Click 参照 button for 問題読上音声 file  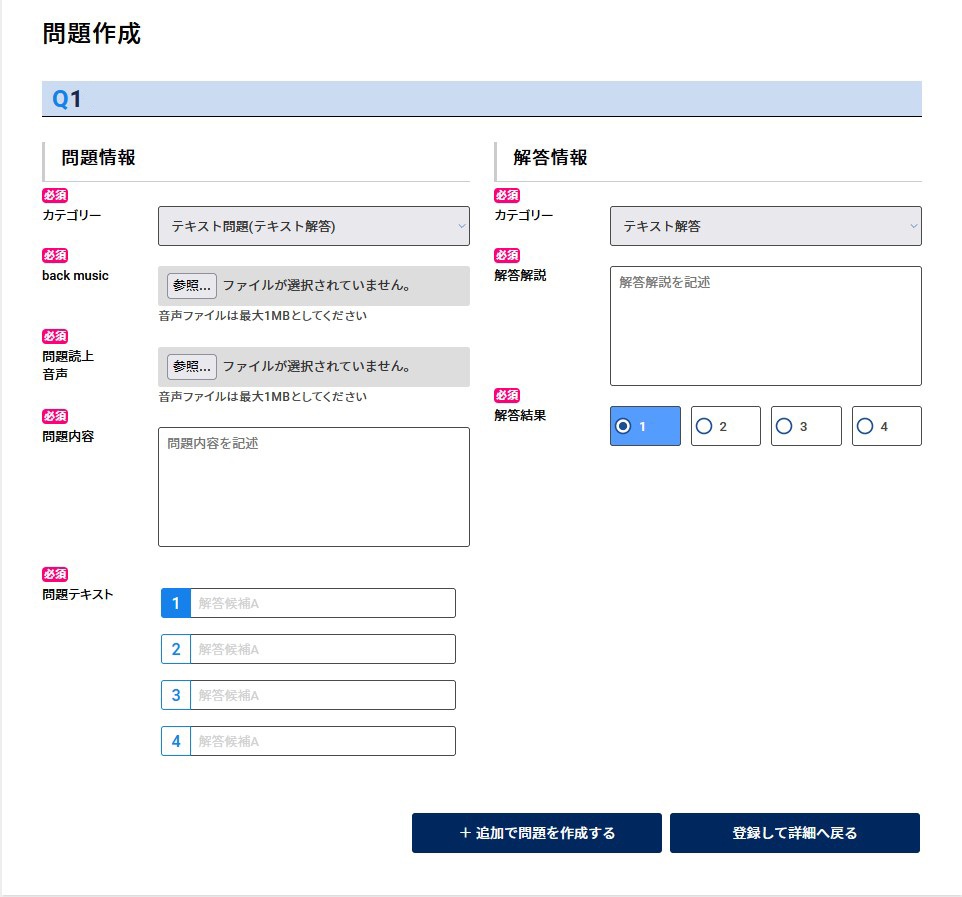[191, 366]
